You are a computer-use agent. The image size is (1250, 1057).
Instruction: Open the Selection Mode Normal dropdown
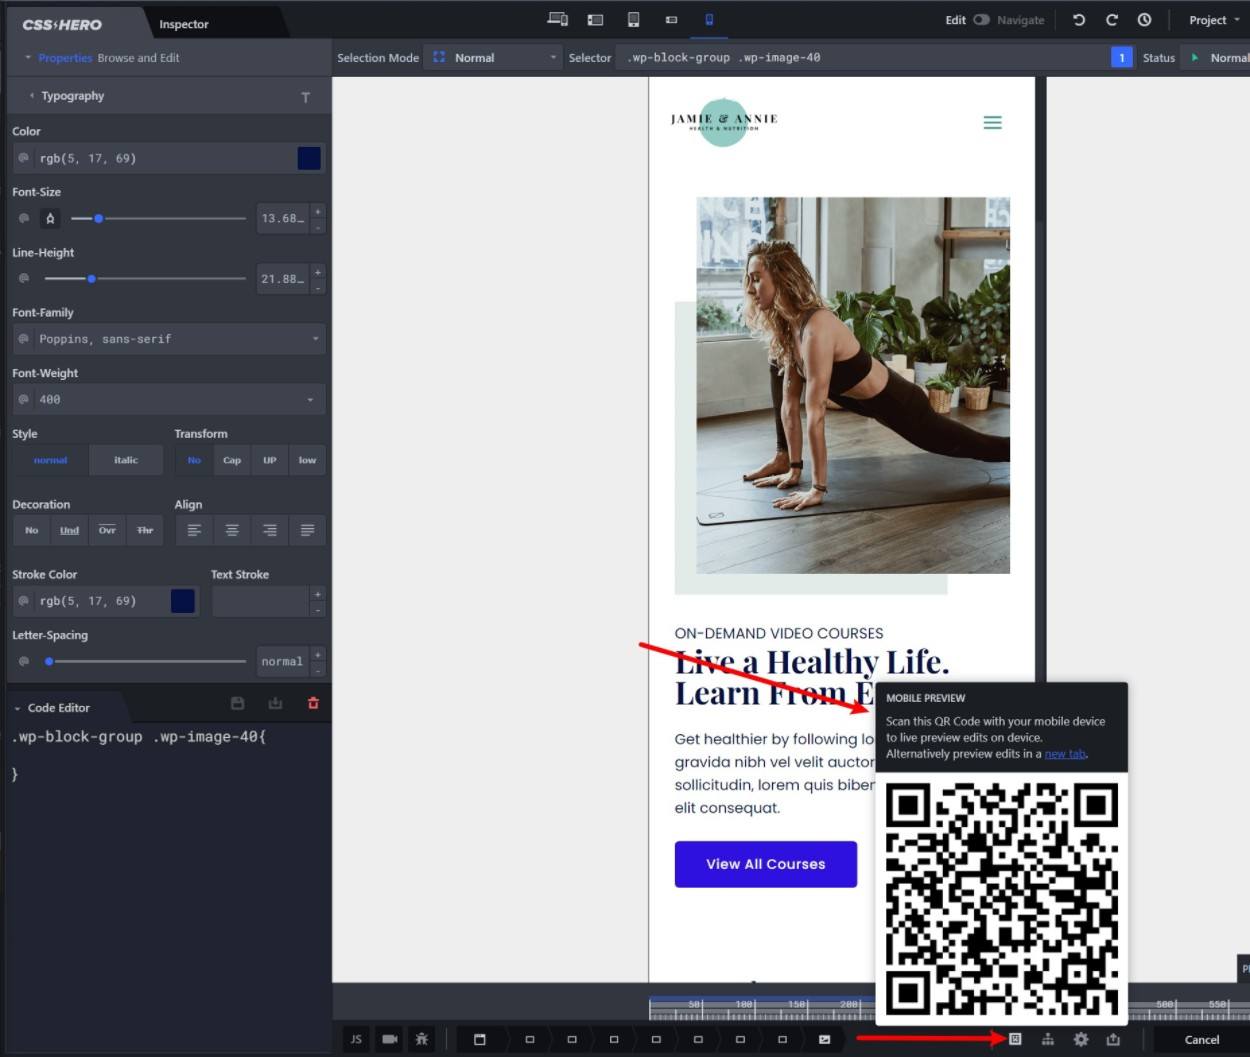(x=494, y=58)
